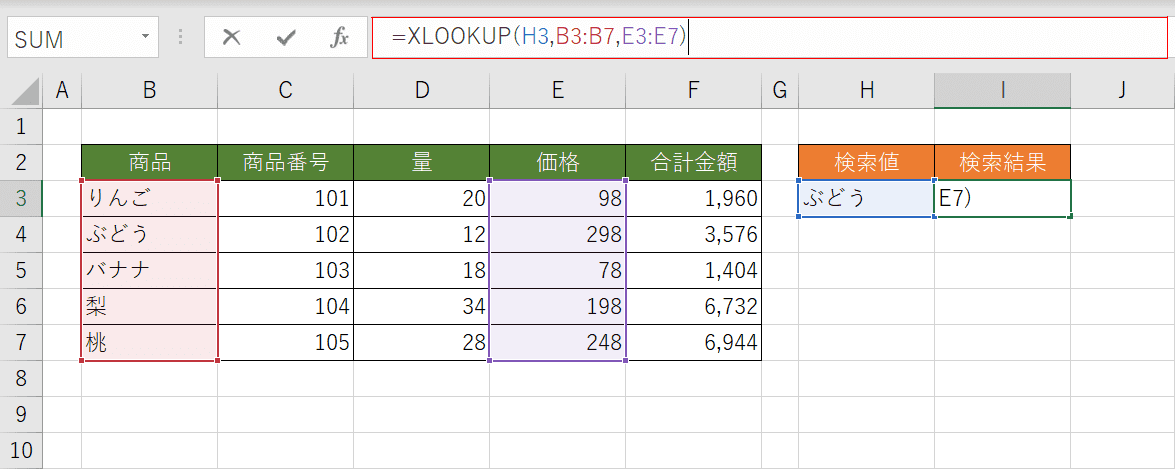Image resolution: width=1175 pixels, height=469 pixels.
Task: Click quantity cell showing 20
Action: [x=421, y=199]
